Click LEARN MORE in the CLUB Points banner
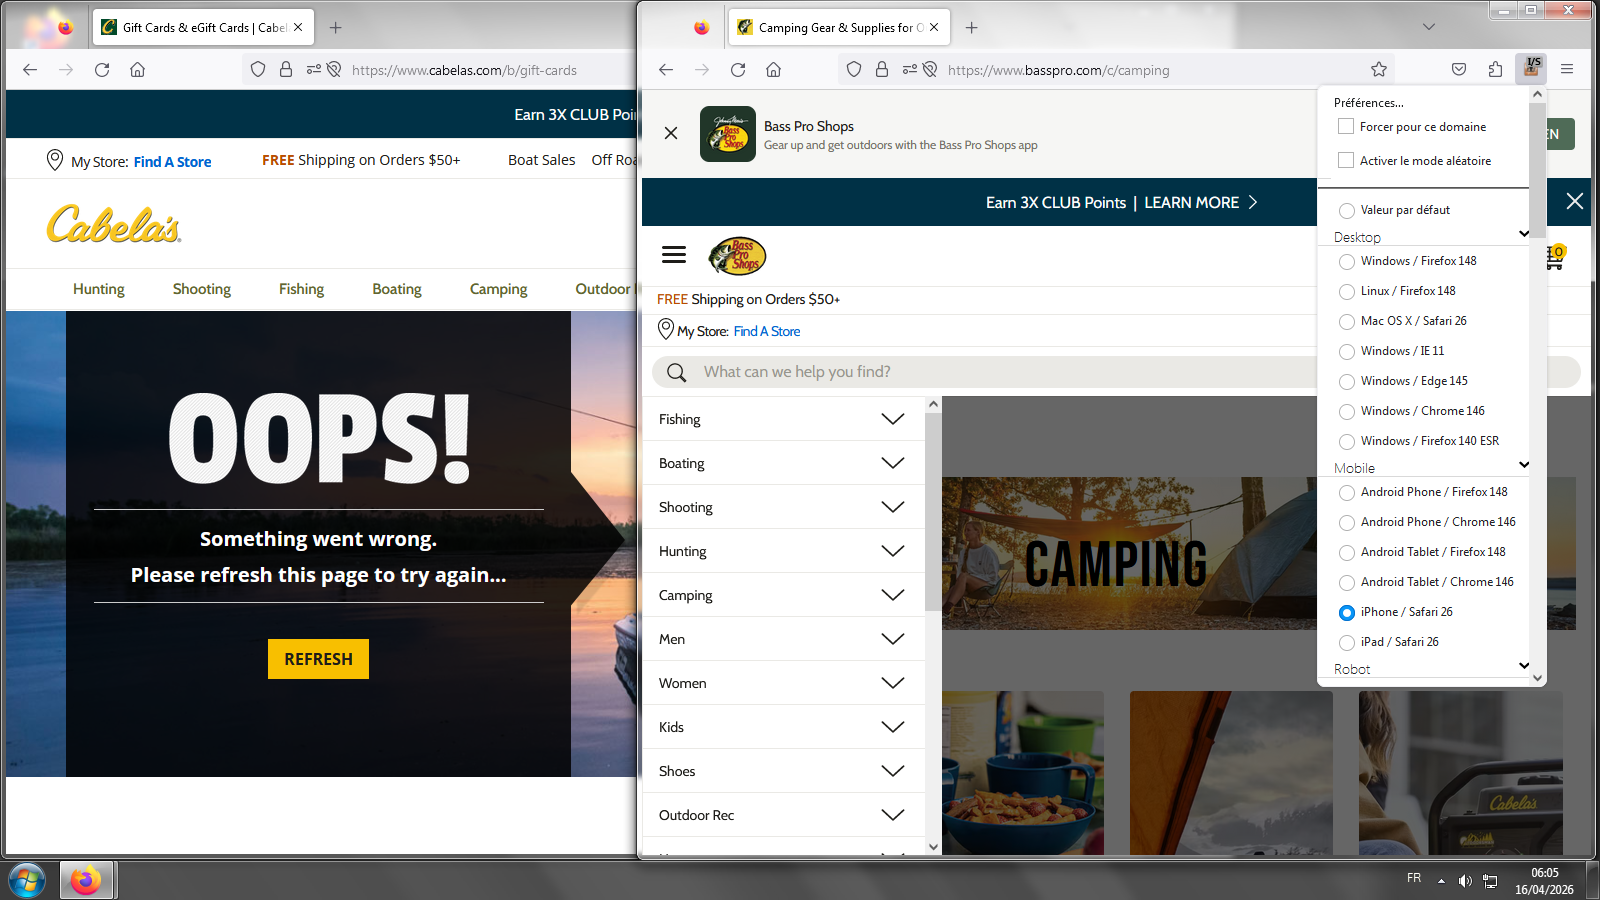The width and height of the screenshot is (1600, 900). pyautogui.click(x=1200, y=202)
